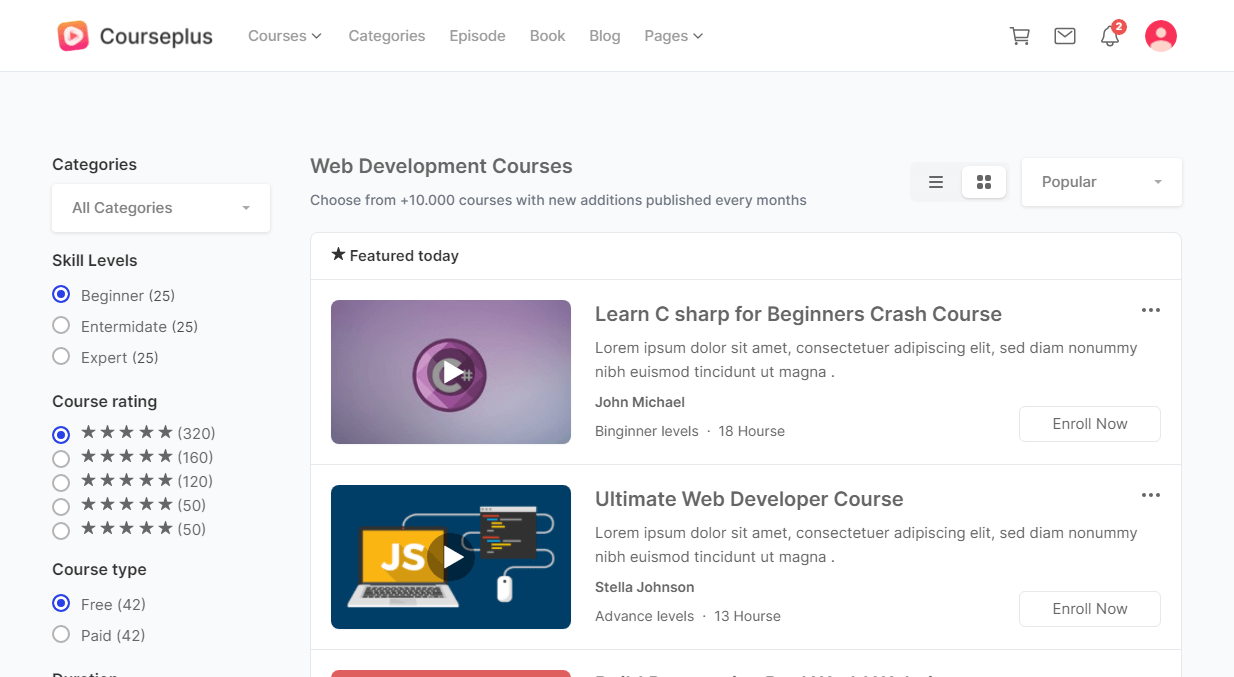Click the Courseplus logo

(135, 36)
